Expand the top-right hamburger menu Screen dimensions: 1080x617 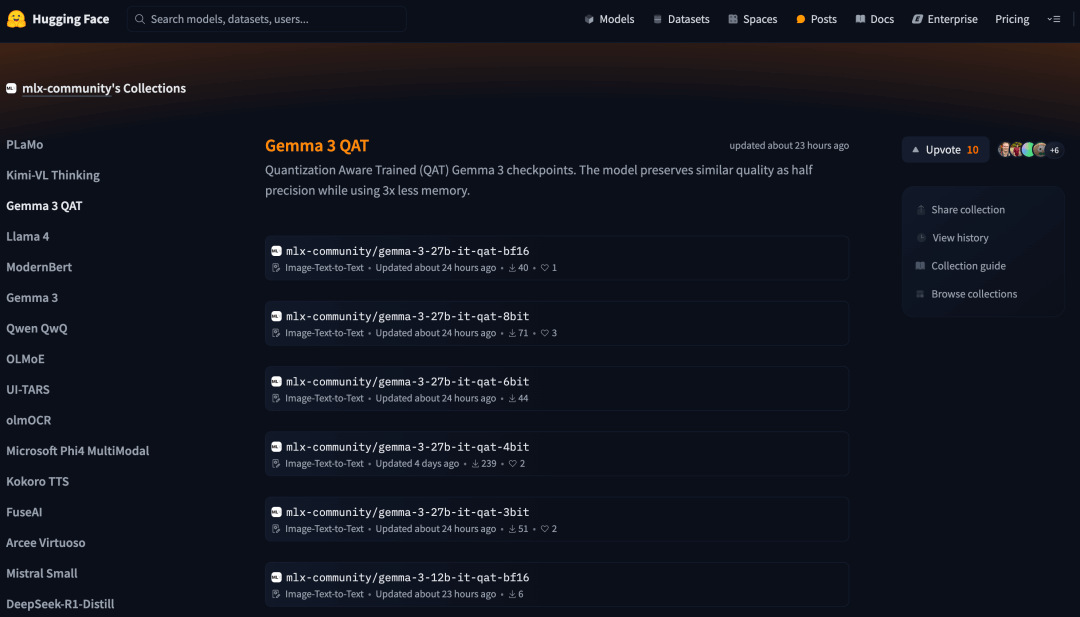pos(1053,19)
